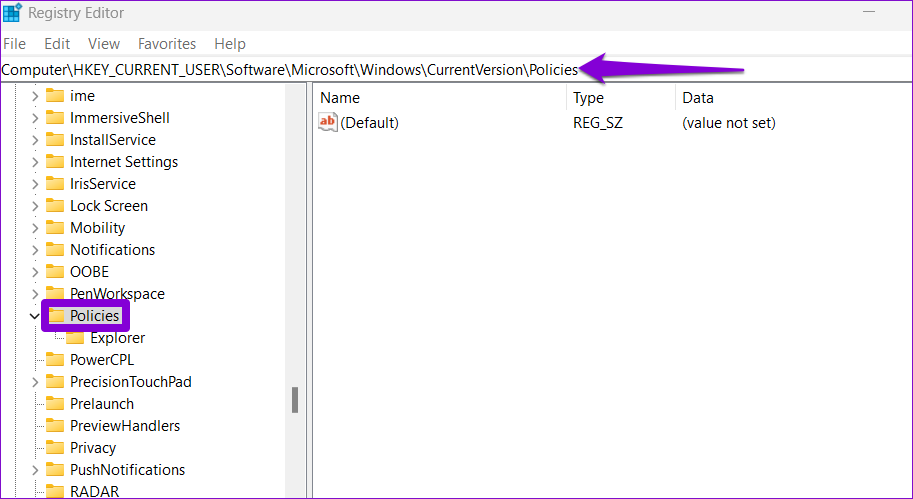Click the Lock Screen folder icon
This screenshot has height=499, width=913.
click(55, 206)
